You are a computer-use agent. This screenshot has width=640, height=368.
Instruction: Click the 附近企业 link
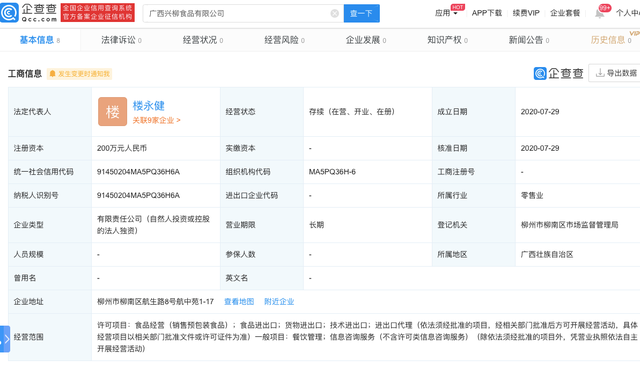pyautogui.click(x=279, y=301)
